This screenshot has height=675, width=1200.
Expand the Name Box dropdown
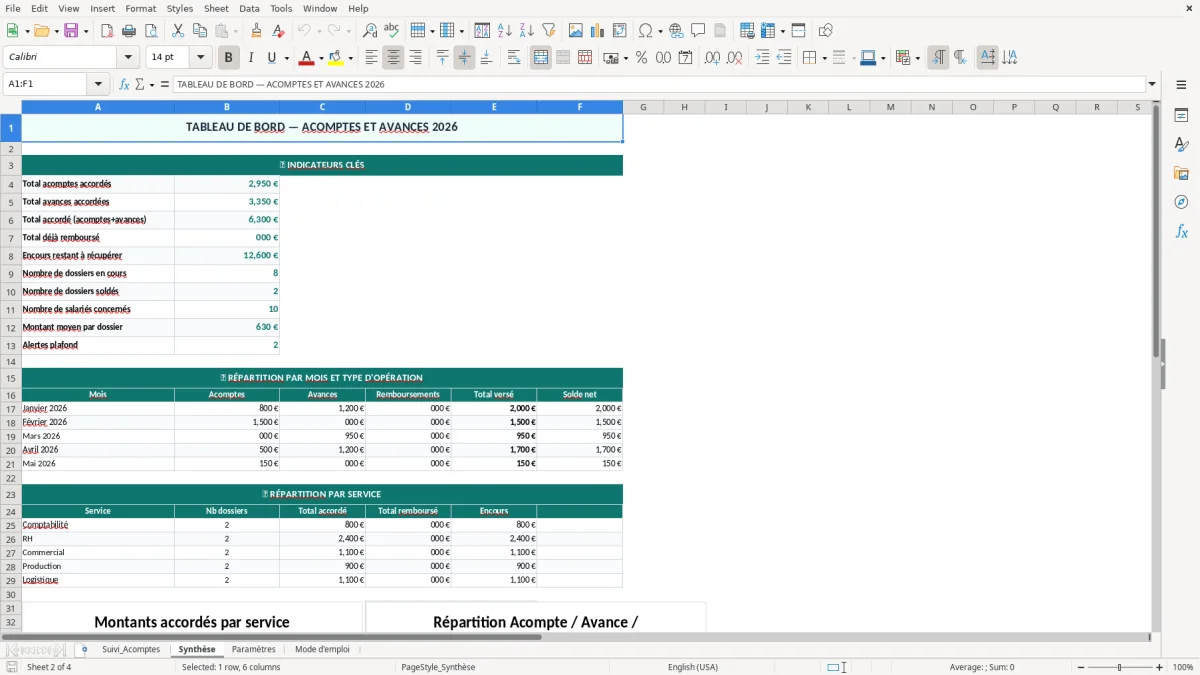pos(98,85)
